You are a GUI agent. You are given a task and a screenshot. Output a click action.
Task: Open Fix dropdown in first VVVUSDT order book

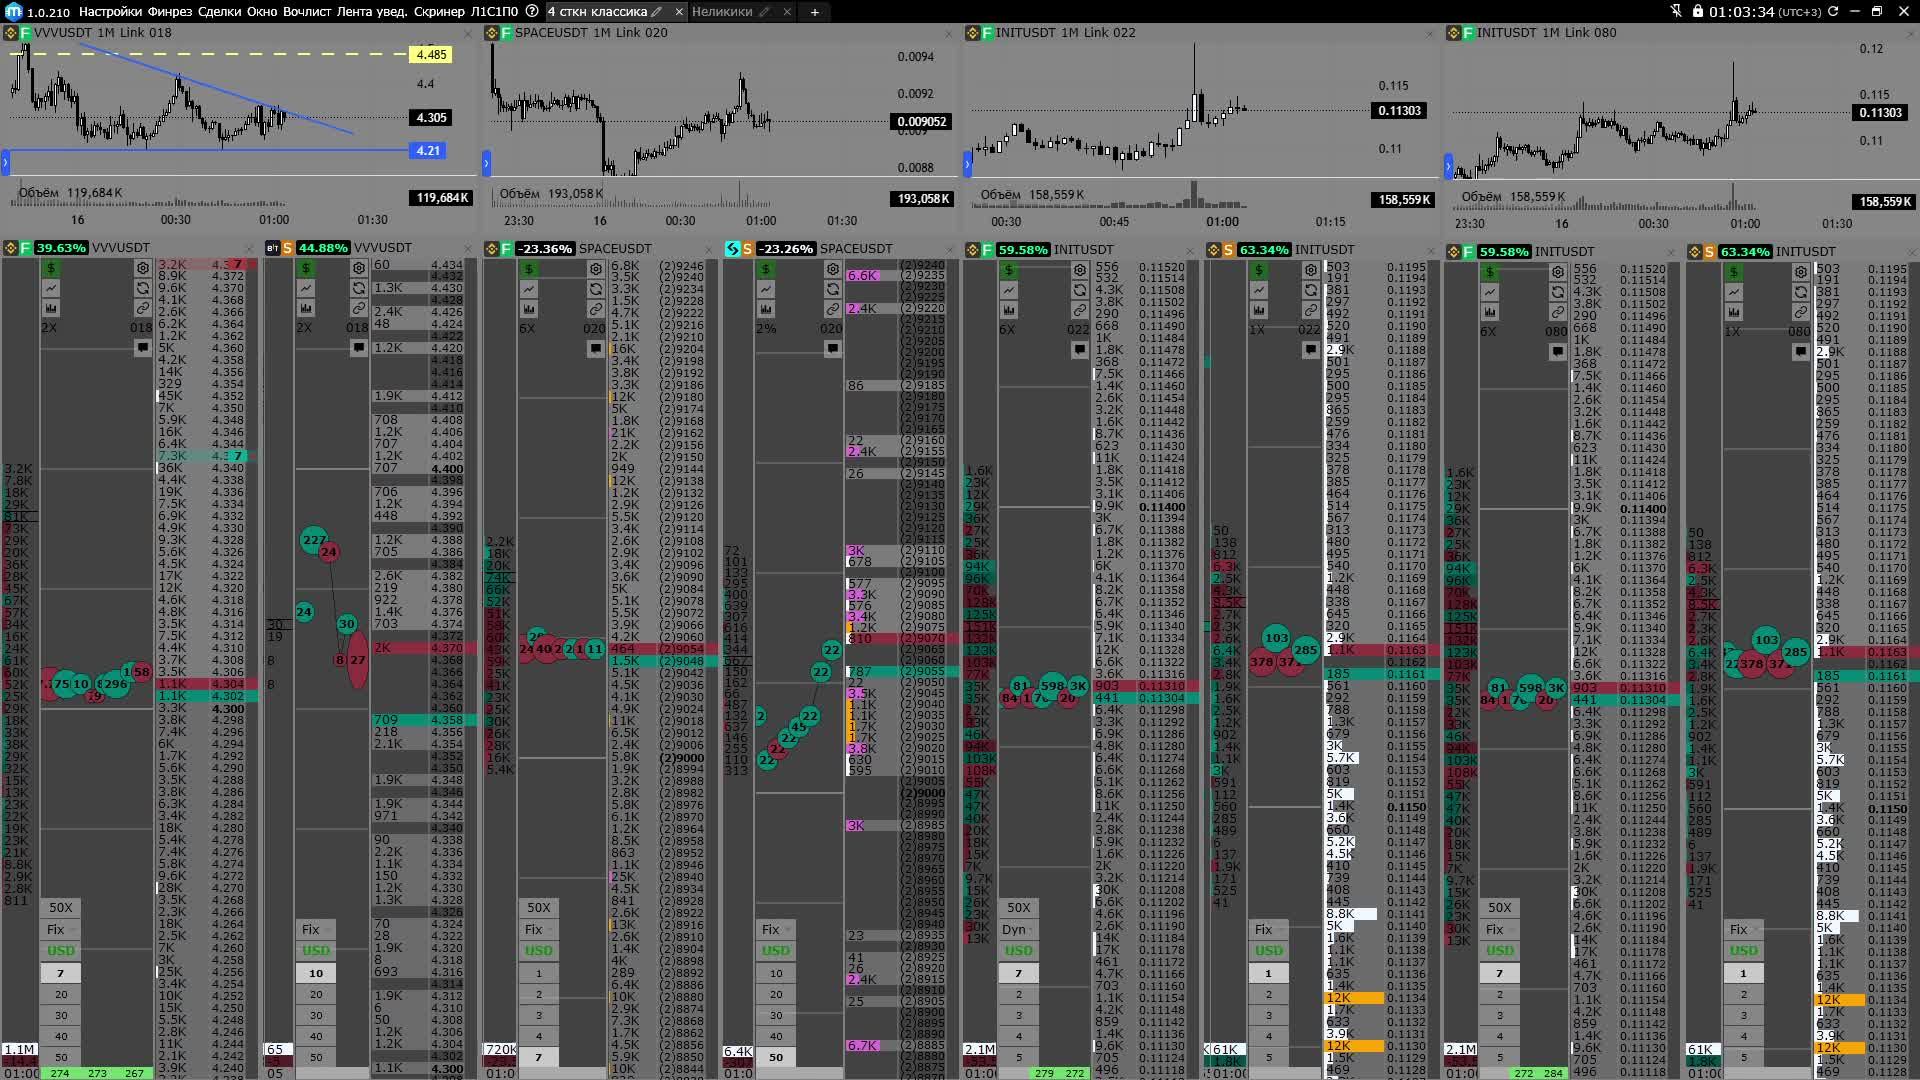(x=61, y=929)
